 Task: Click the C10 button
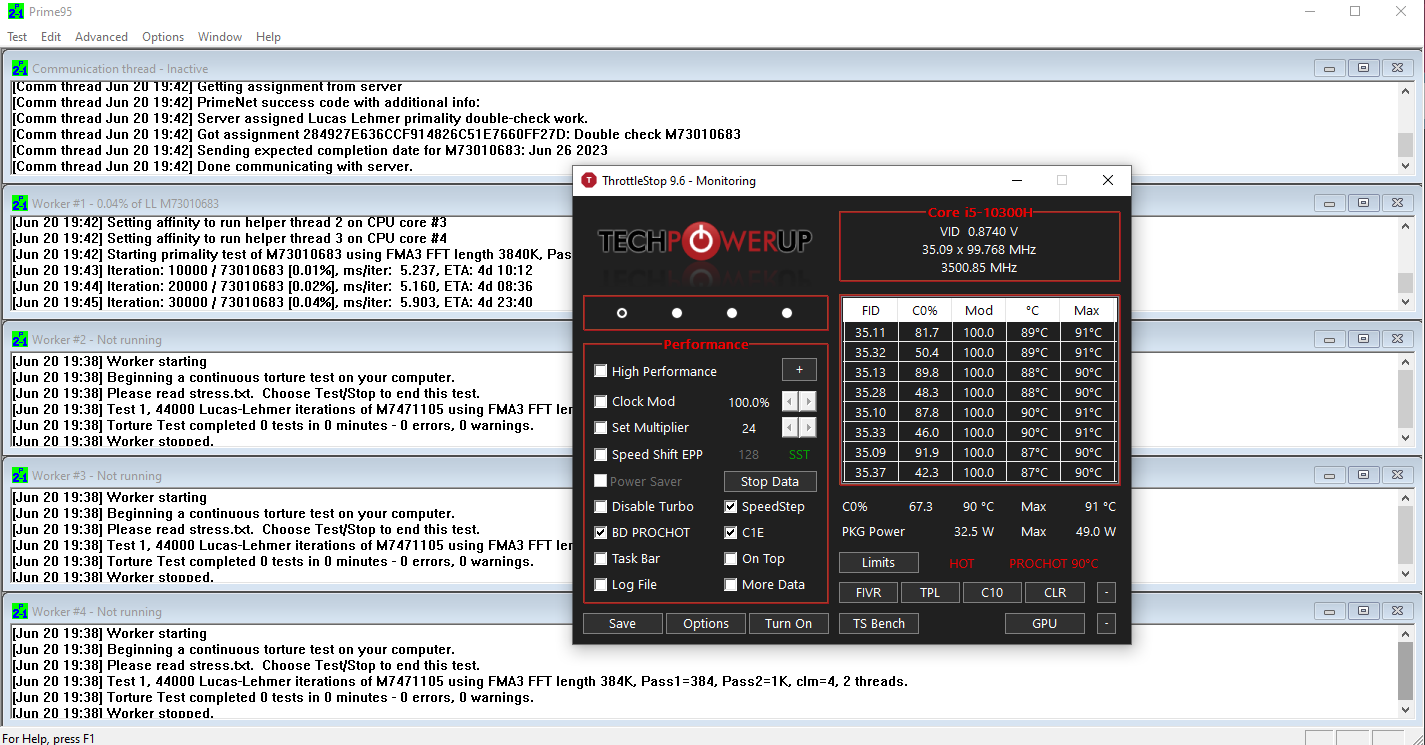pyautogui.click(x=992, y=592)
